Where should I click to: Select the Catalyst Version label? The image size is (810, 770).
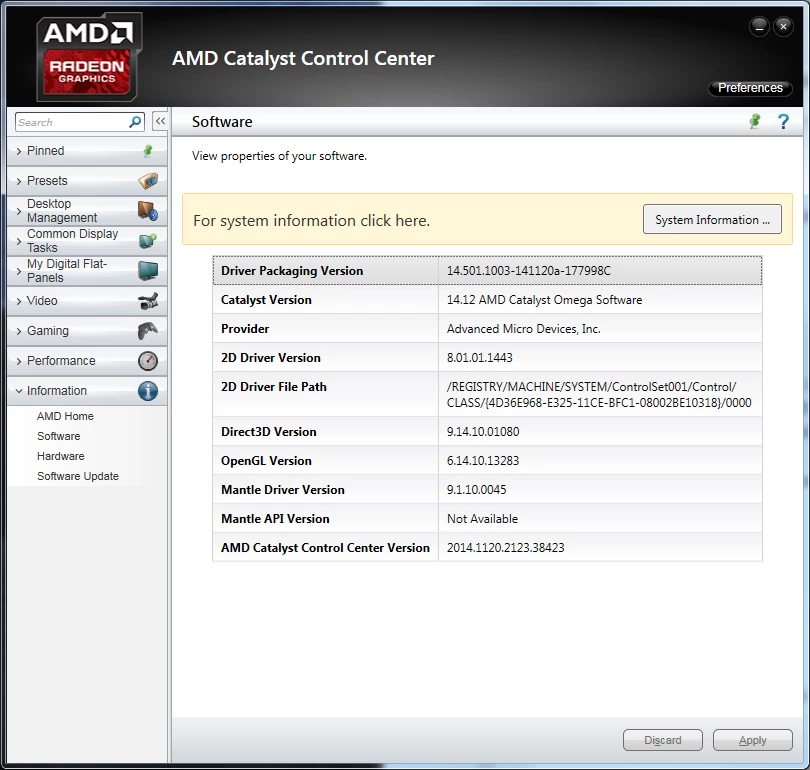[x=266, y=300]
